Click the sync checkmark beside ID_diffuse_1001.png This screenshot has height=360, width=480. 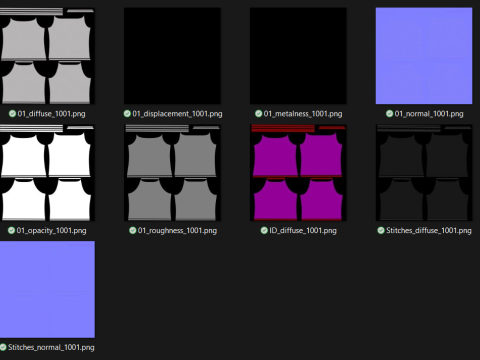[264, 230]
